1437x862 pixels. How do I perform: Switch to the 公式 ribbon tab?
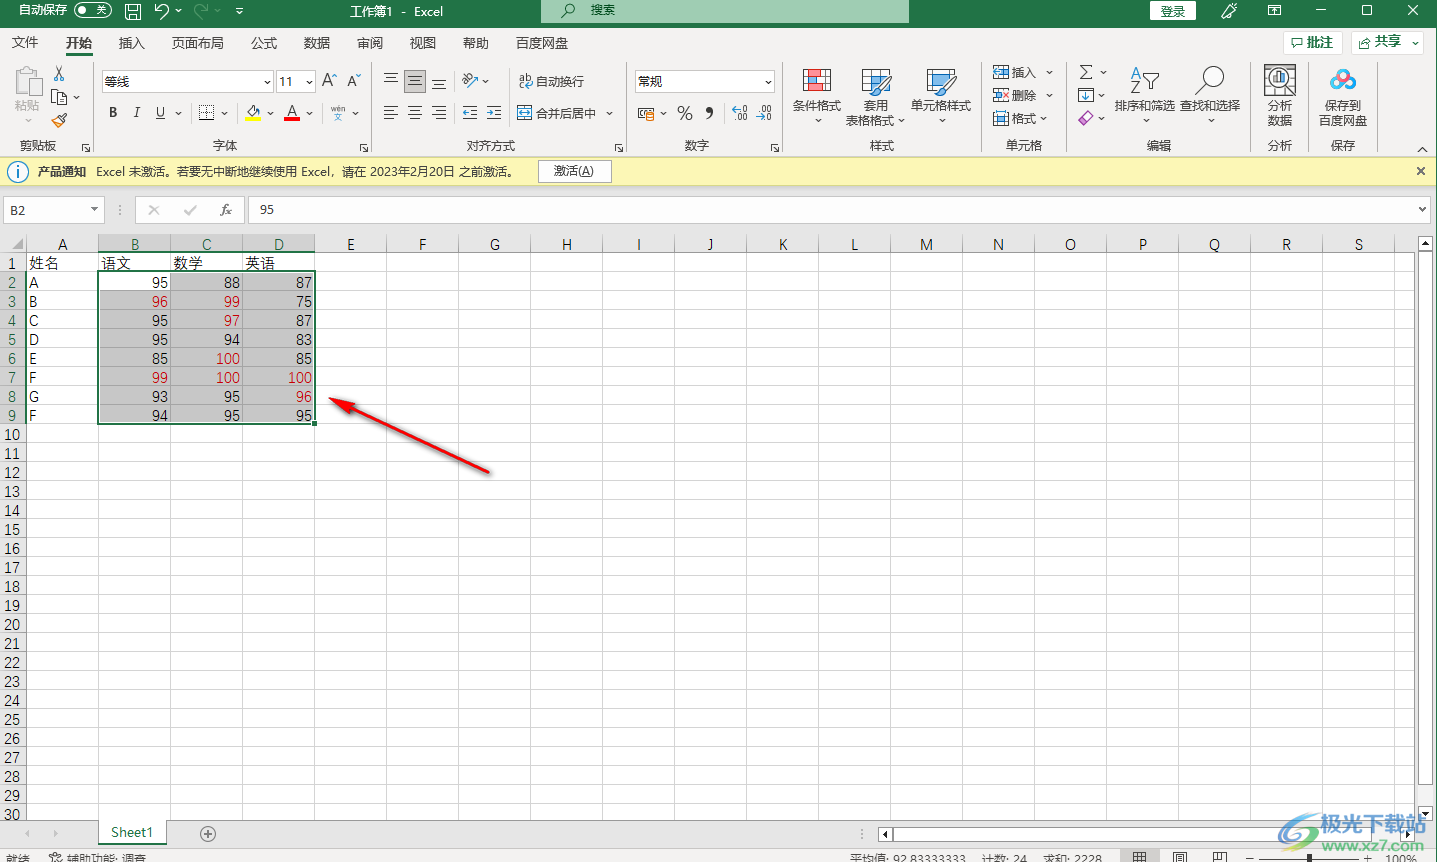(264, 43)
